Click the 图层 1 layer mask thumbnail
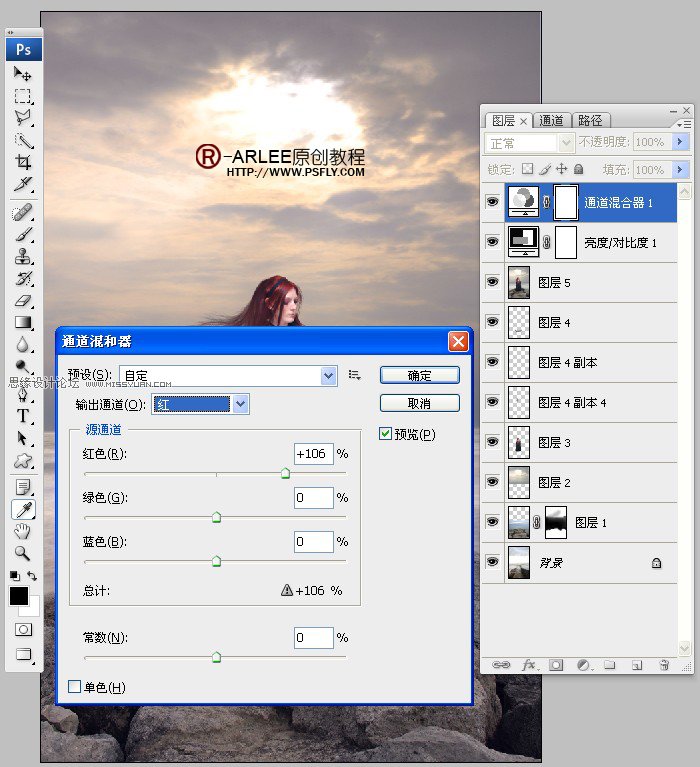Image resolution: width=700 pixels, height=767 pixels. point(556,522)
